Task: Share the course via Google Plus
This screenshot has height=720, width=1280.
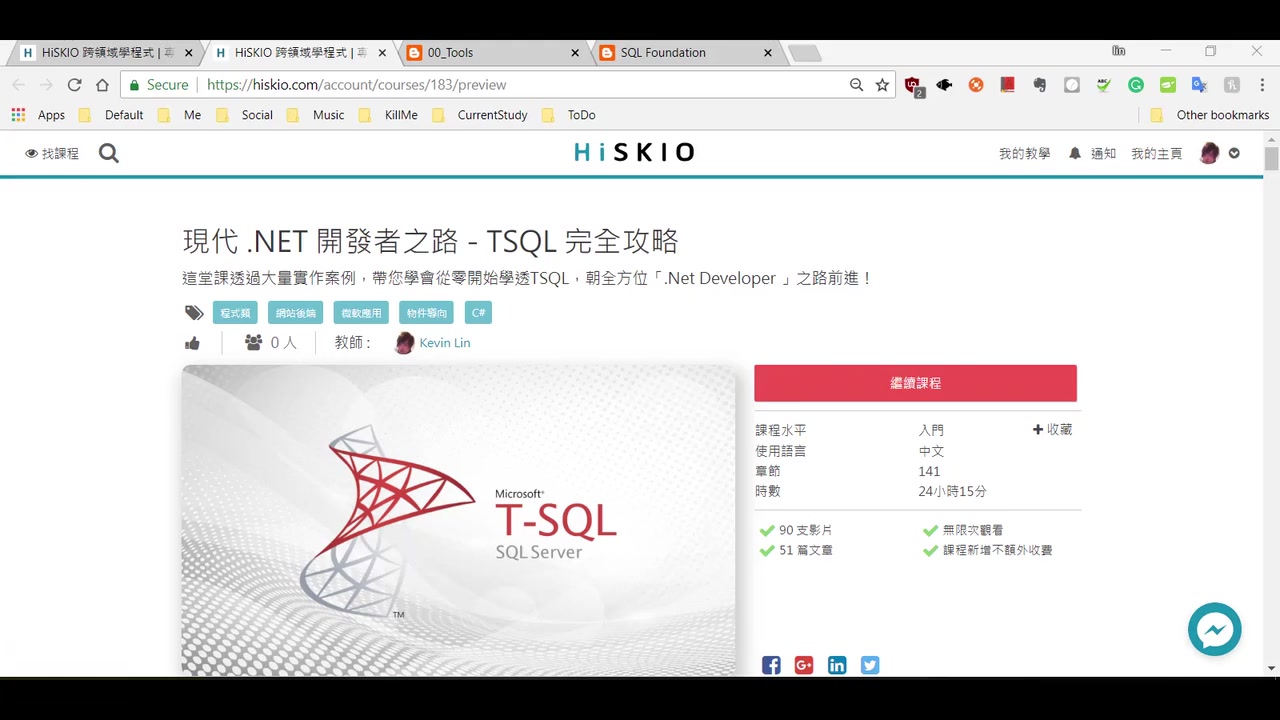Action: (x=804, y=665)
